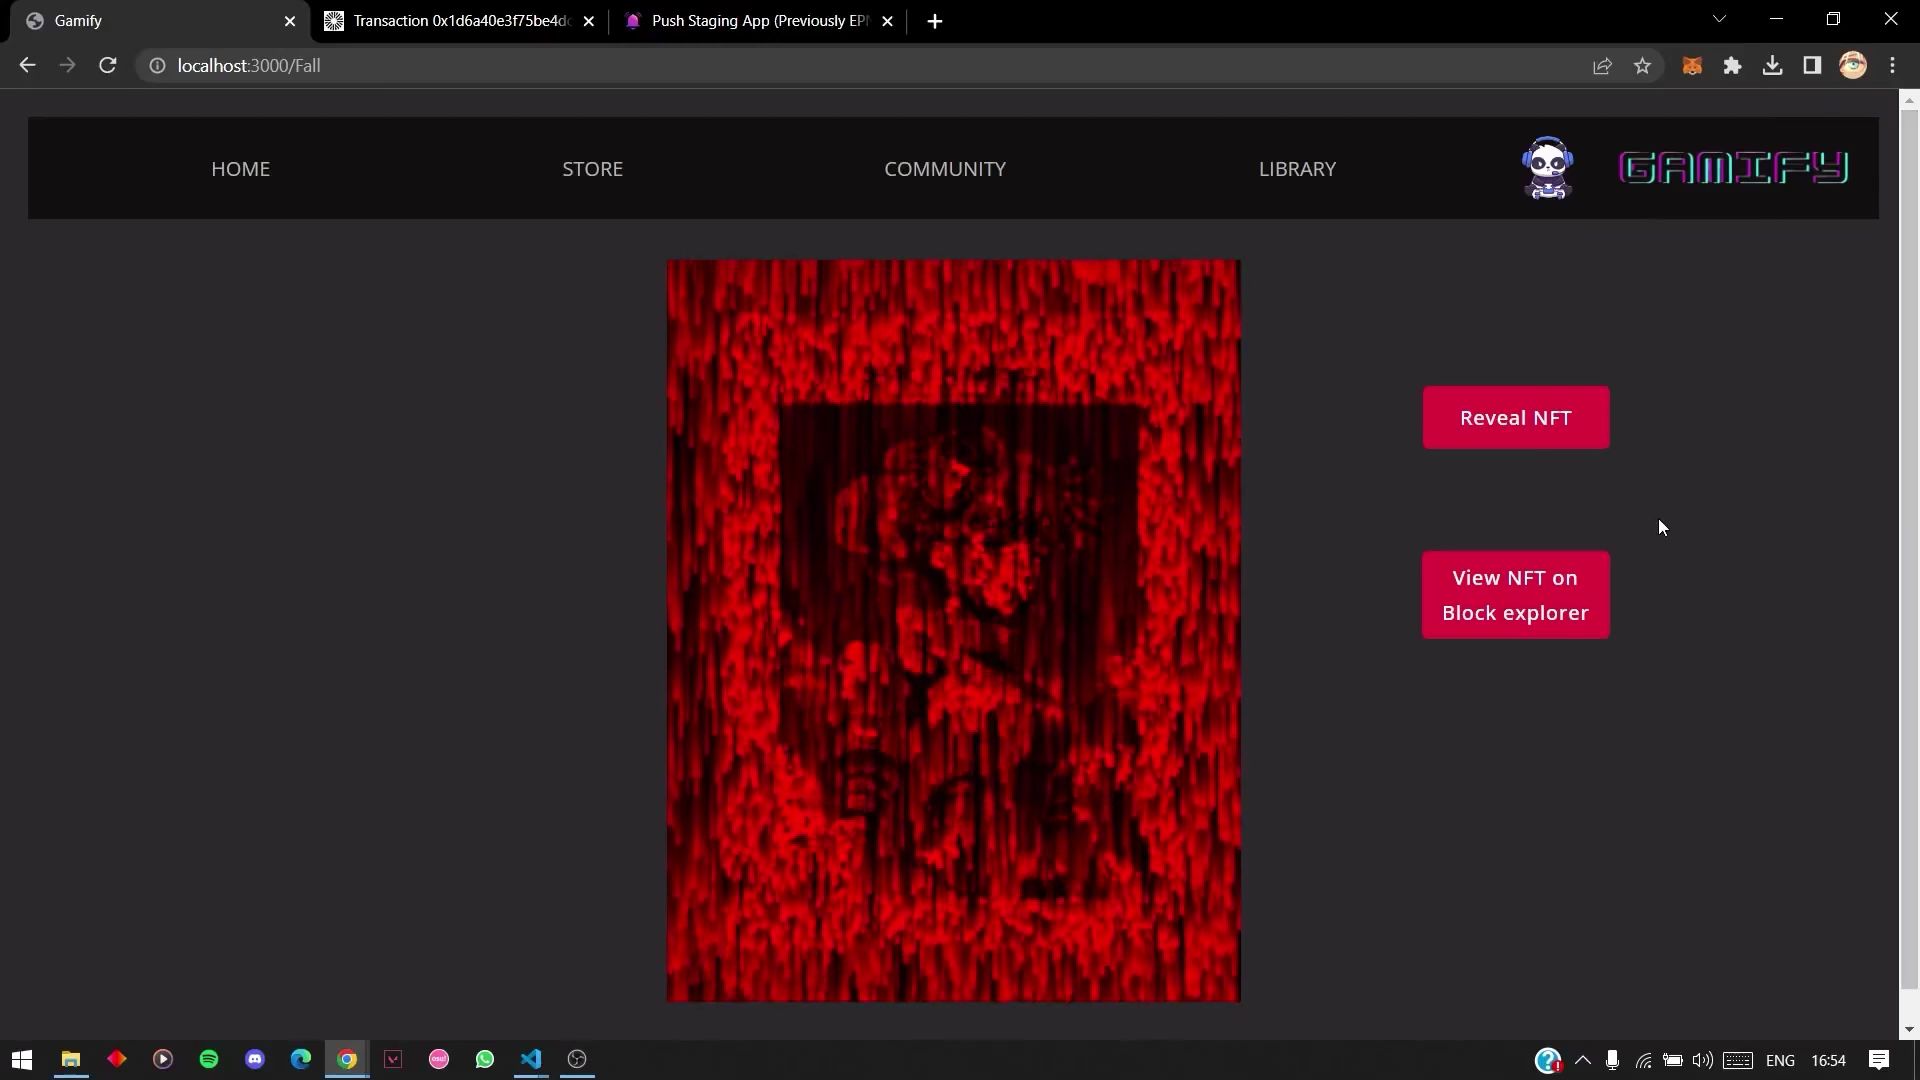Go back in browser history
The image size is (1920, 1080).
pyautogui.click(x=27, y=66)
